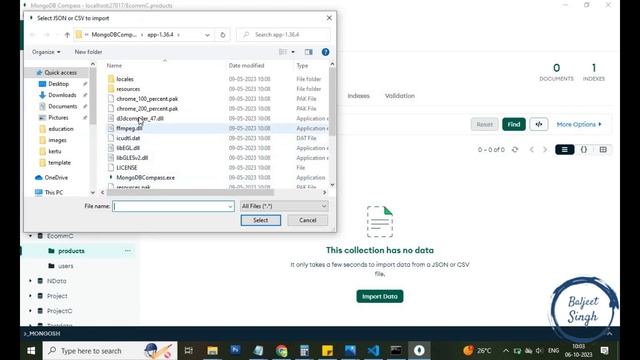640x360 pixels.
Task: Click the green Find button
Action: pos(513,124)
